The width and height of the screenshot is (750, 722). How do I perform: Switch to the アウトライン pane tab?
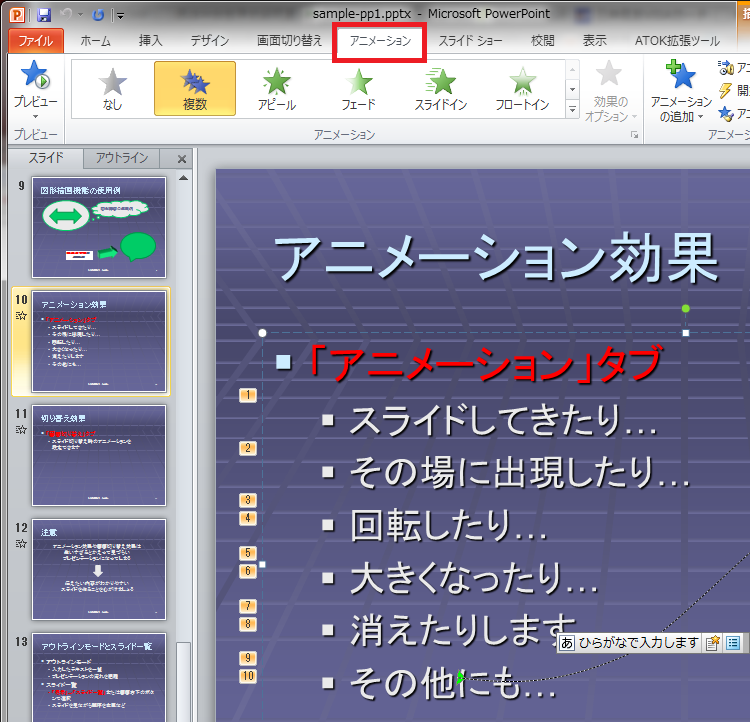pyautogui.click(x=122, y=158)
